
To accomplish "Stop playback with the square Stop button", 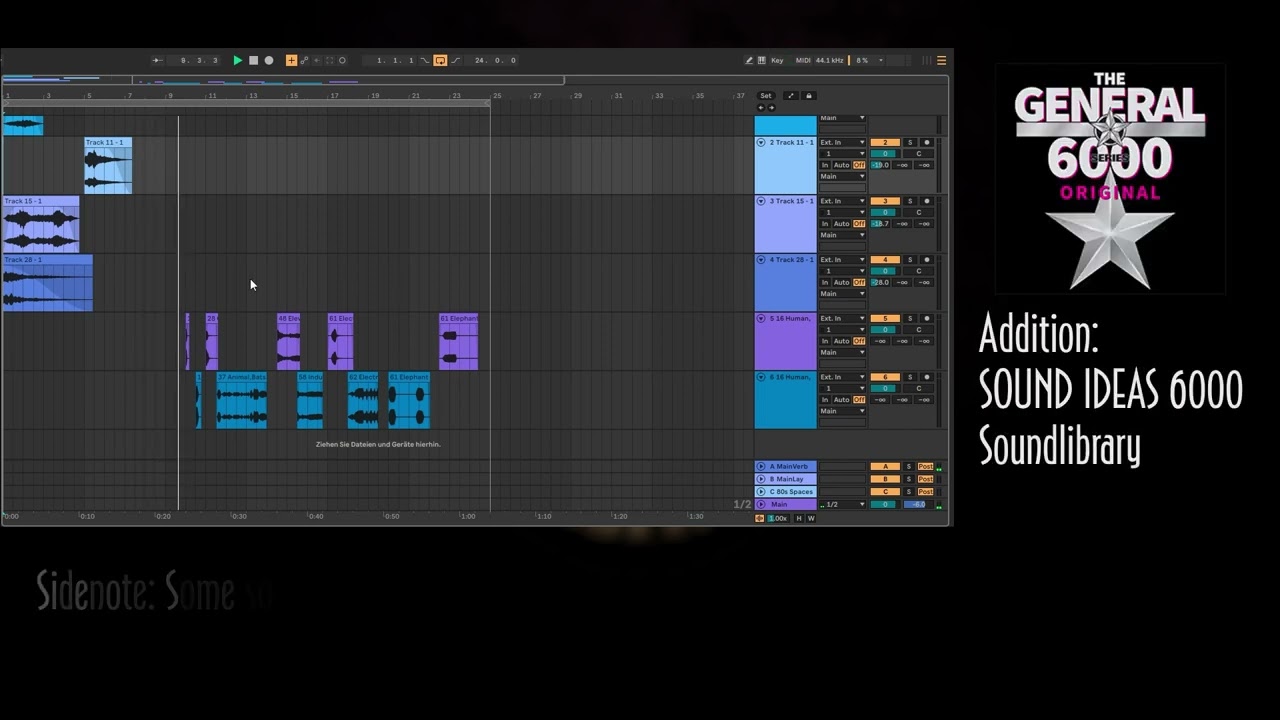I will (253, 60).
